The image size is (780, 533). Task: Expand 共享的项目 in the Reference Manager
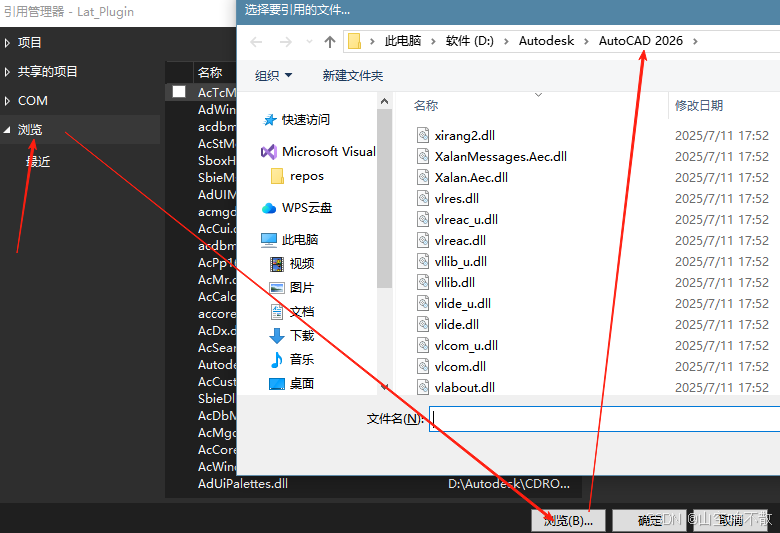(7, 72)
